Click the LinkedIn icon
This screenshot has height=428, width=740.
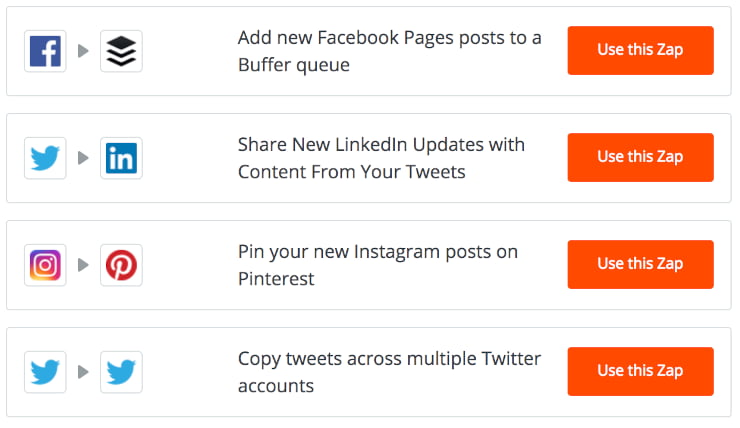[121, 158]
